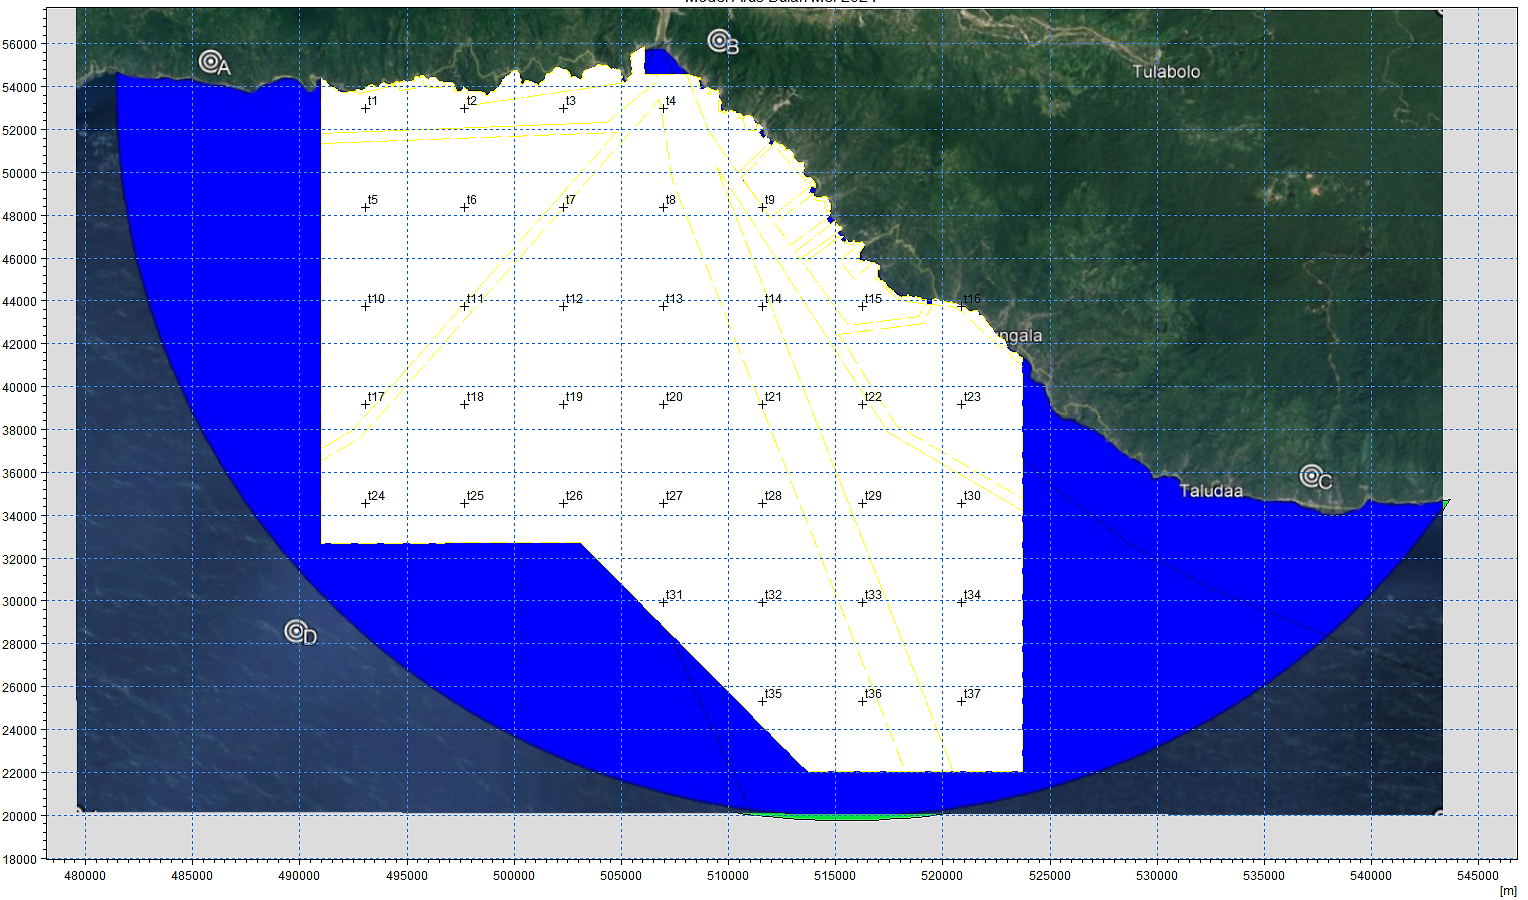Click the t35 point cross marker
The height and width of the screenshot is (900, 1528).
pyautogui.click(x=762, y=700)
